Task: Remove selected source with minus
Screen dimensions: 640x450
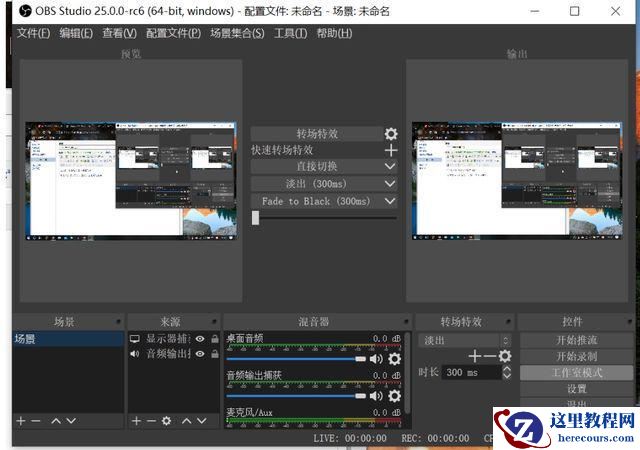Action: pyautogui.click(x=151, y=421)
